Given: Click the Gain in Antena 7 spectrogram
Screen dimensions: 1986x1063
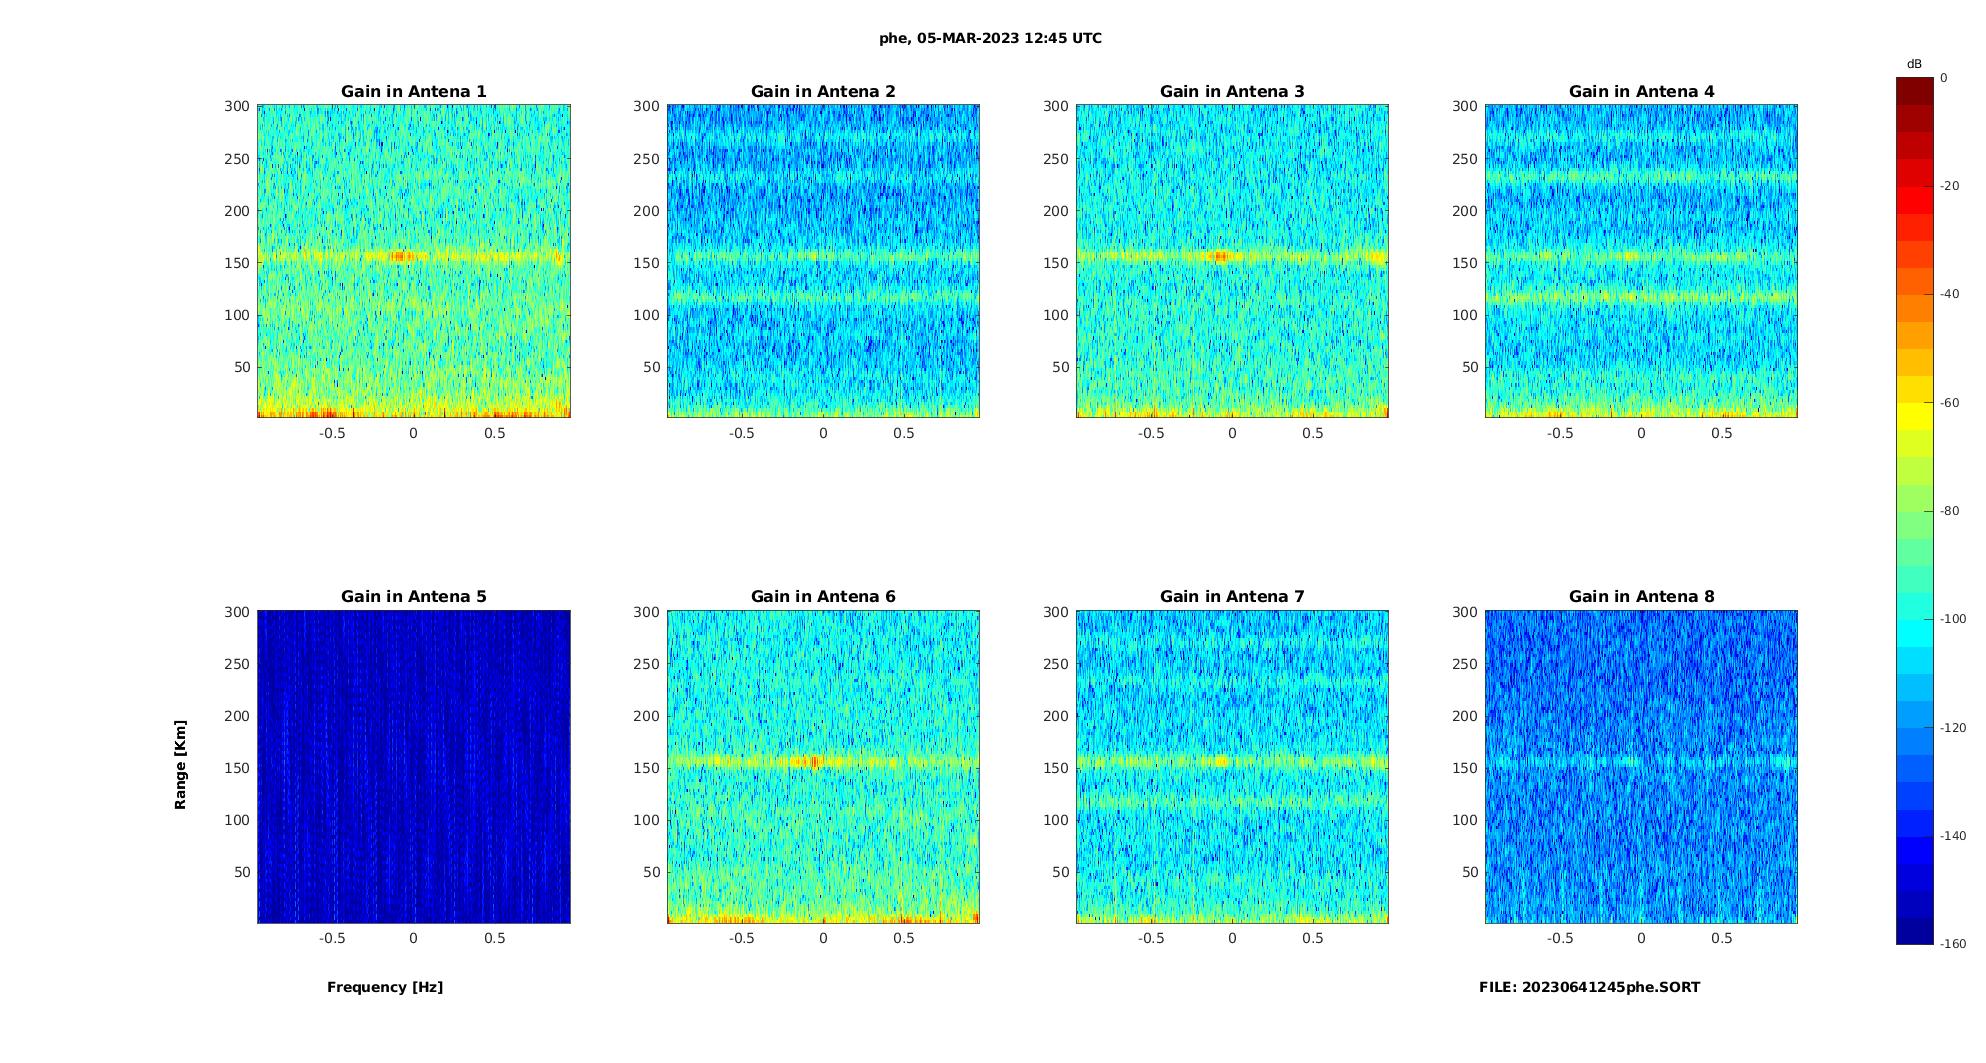Looking at the screenshot, I should 1232,767.
